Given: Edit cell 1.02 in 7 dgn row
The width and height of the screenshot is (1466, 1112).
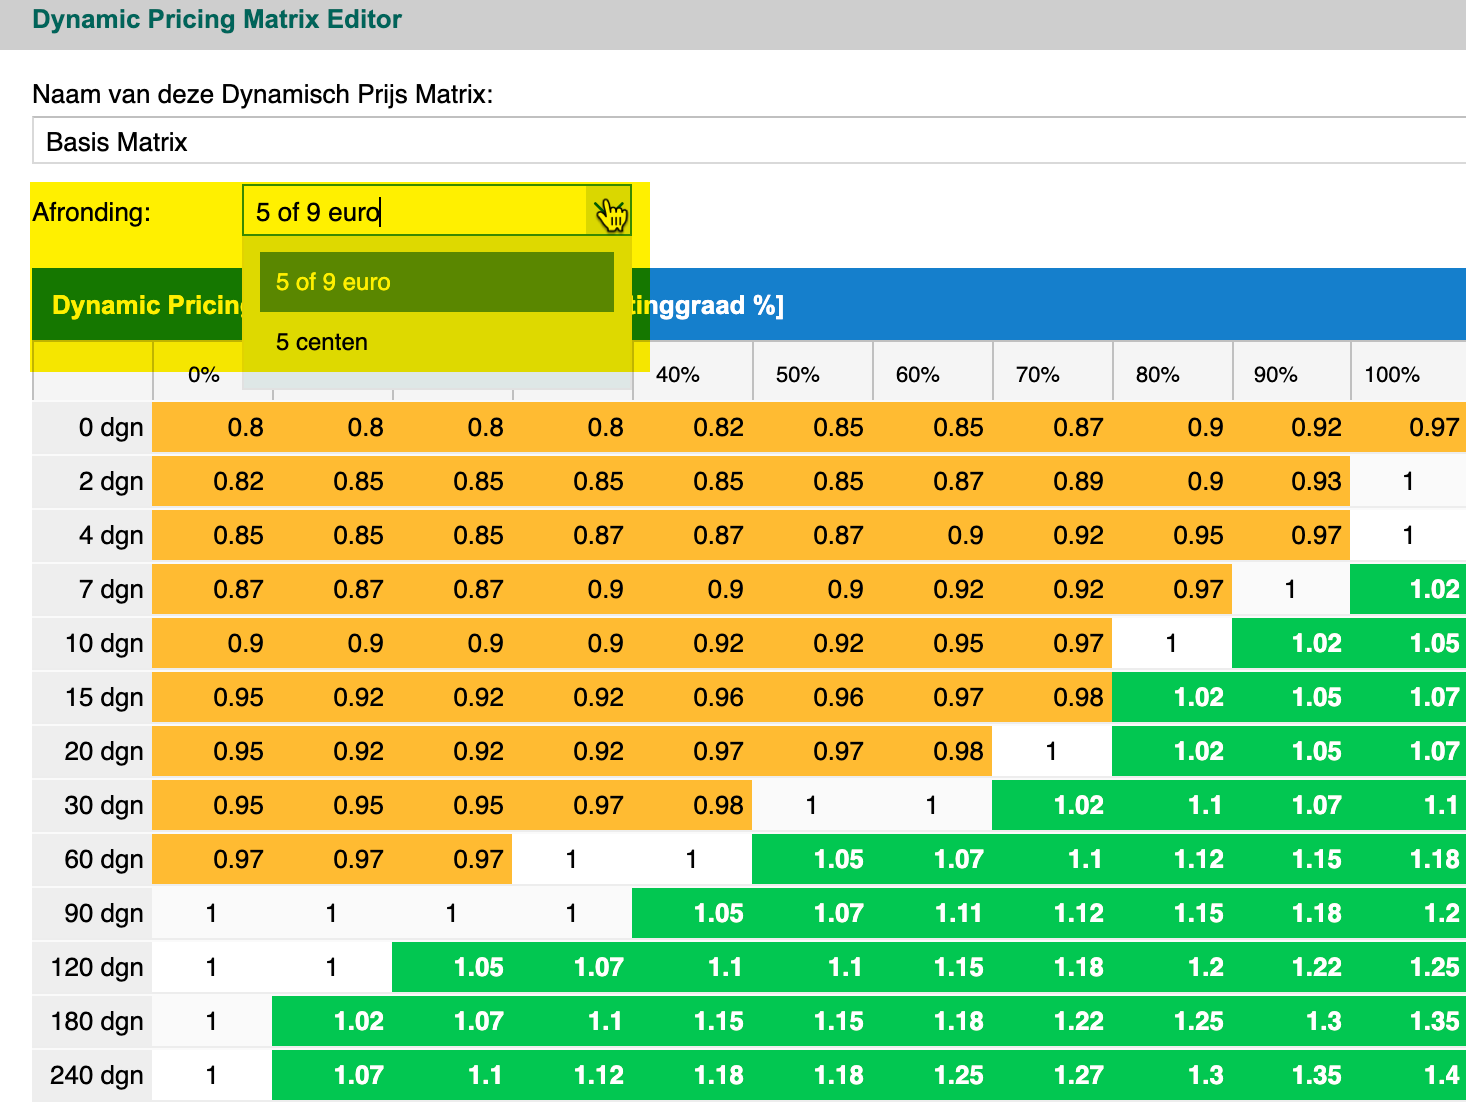Looking at the screenshot, I should tap(1408, 589).
